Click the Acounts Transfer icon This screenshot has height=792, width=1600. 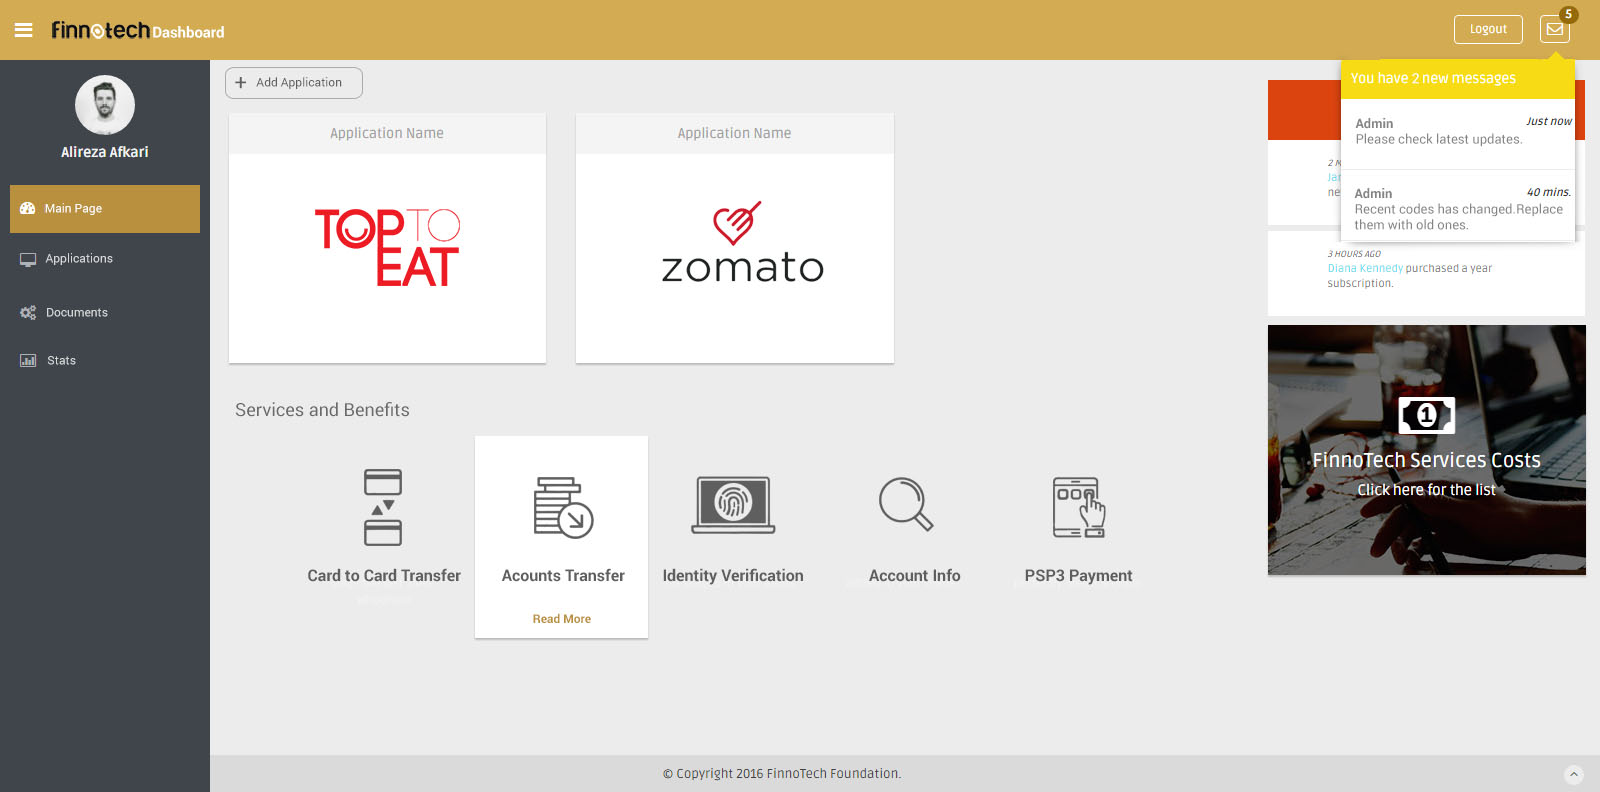coord(563,507)
